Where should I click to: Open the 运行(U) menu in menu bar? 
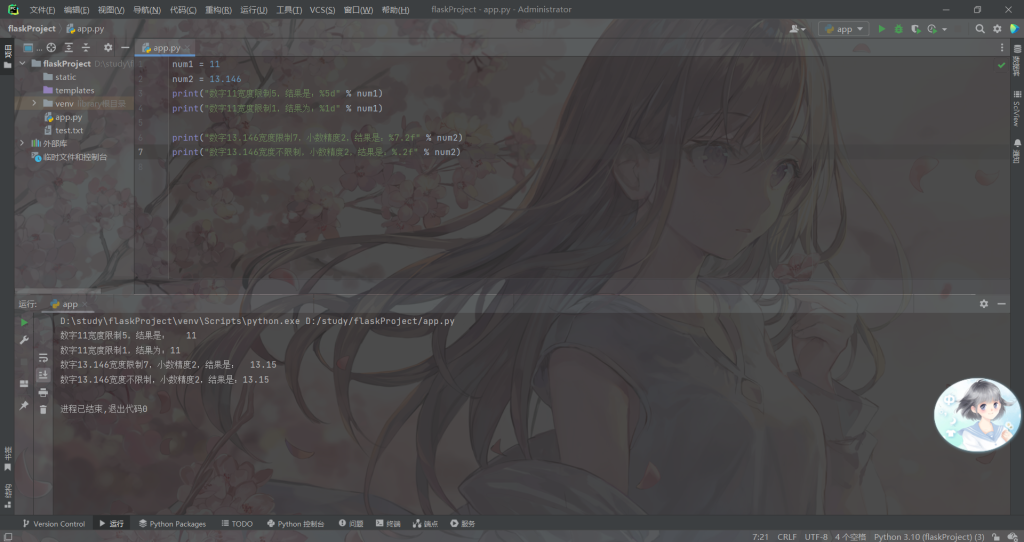click(x=253, y=9)
